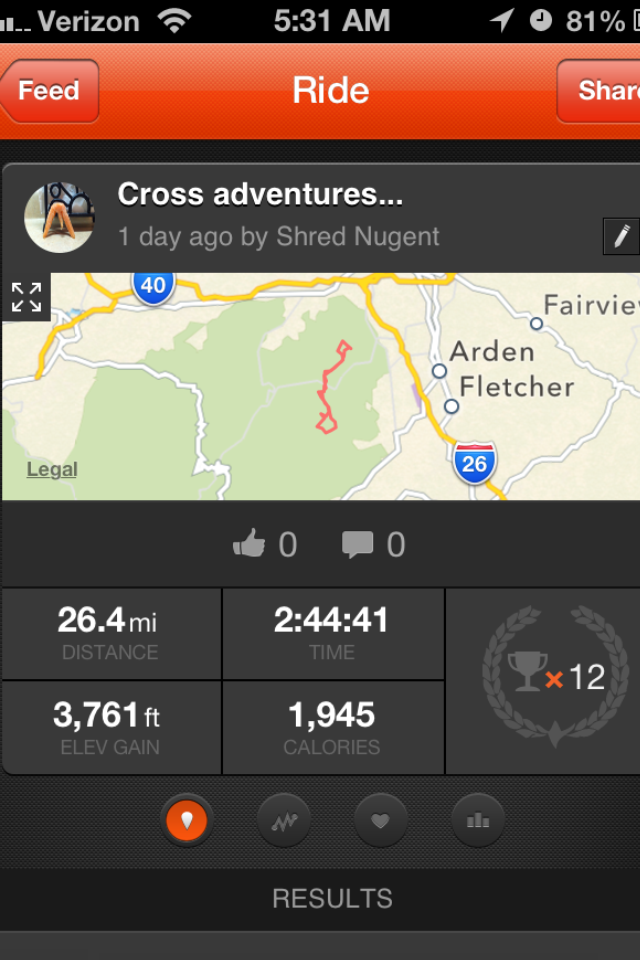
Task: Show the bar chart stats tab
Action: [477, 821]
